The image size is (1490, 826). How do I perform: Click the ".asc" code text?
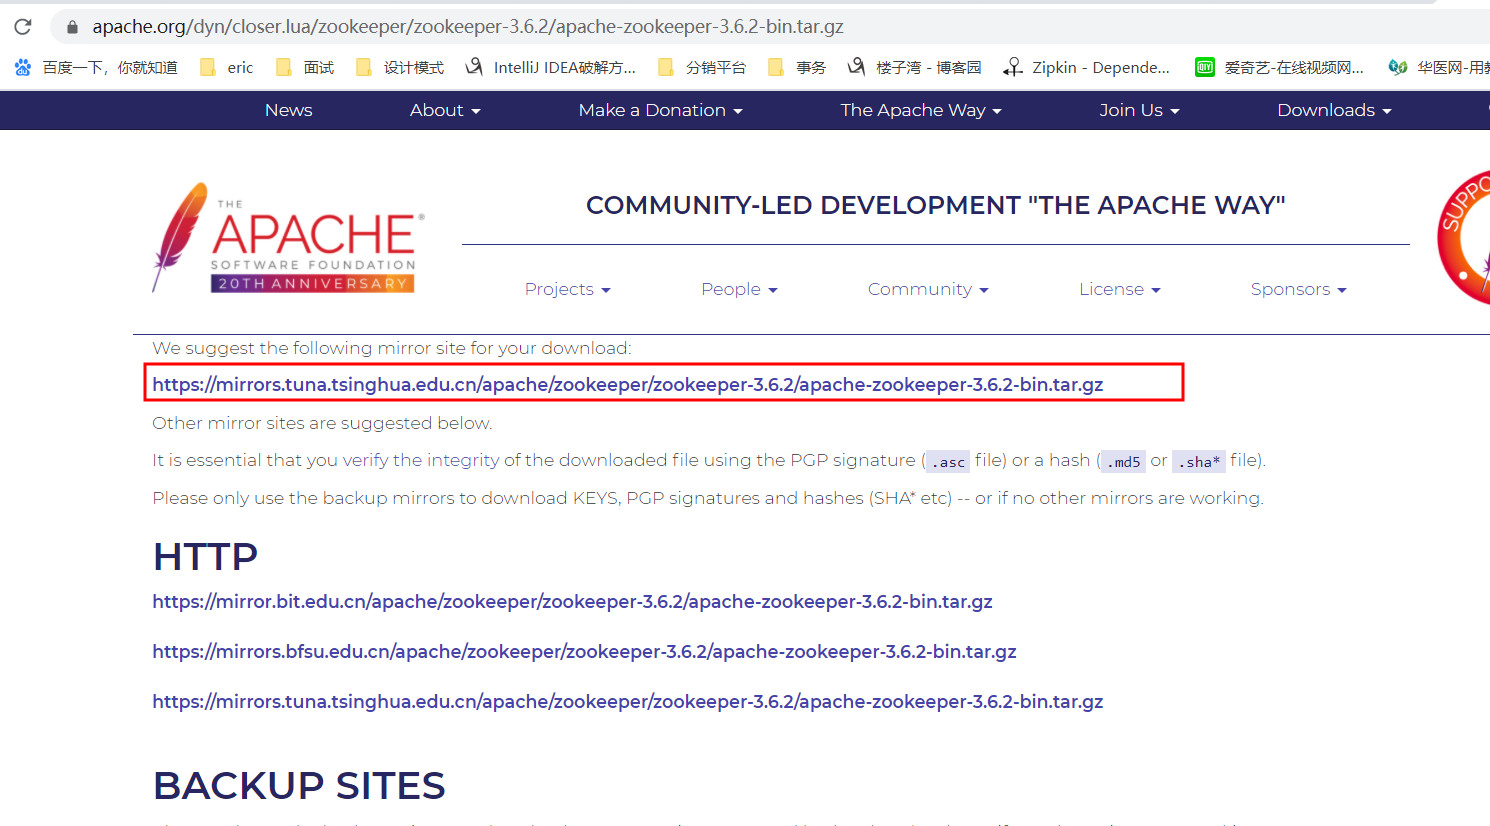click(948, 461)
